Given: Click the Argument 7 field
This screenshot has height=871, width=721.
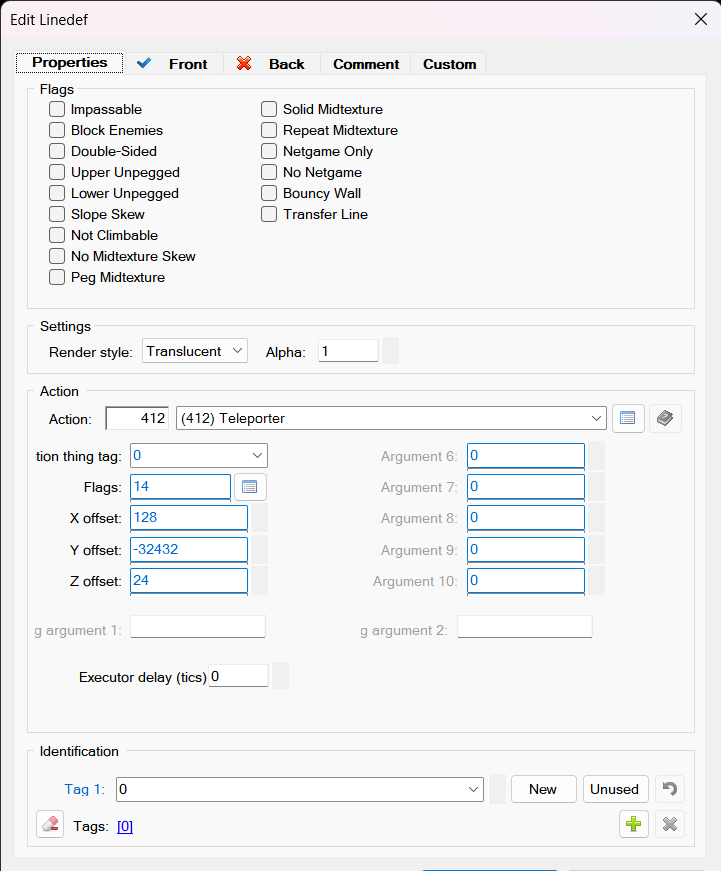Looking at the screenshot, I should pyautogui.click(x=525, y=487).
